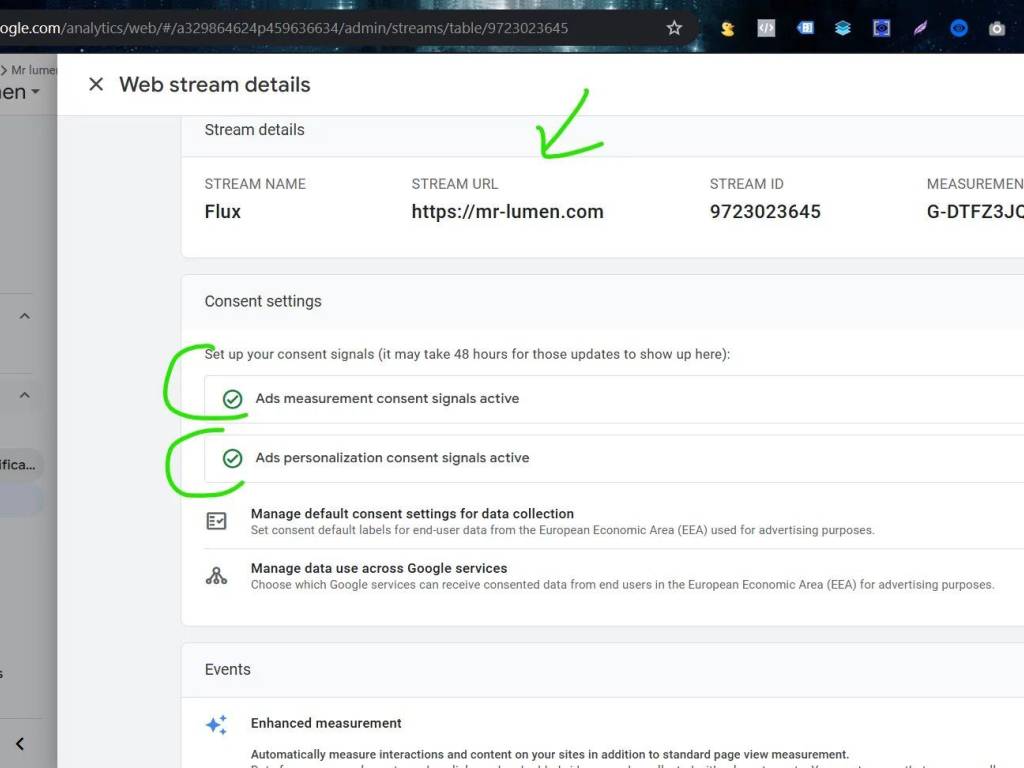This screenshot has height=768, width=1024.
Task: Click the consent checklist settings icon
Action: (x=216, y=521)
